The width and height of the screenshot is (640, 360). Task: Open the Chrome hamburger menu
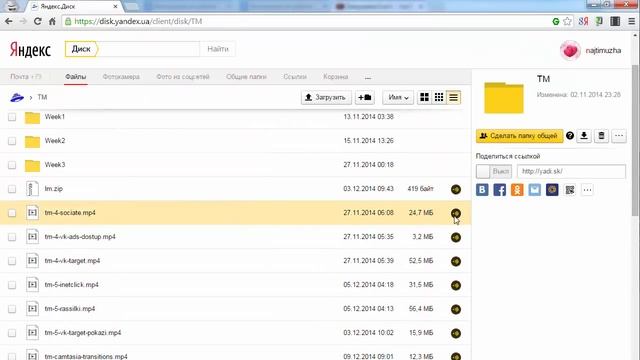click(631, 21)
